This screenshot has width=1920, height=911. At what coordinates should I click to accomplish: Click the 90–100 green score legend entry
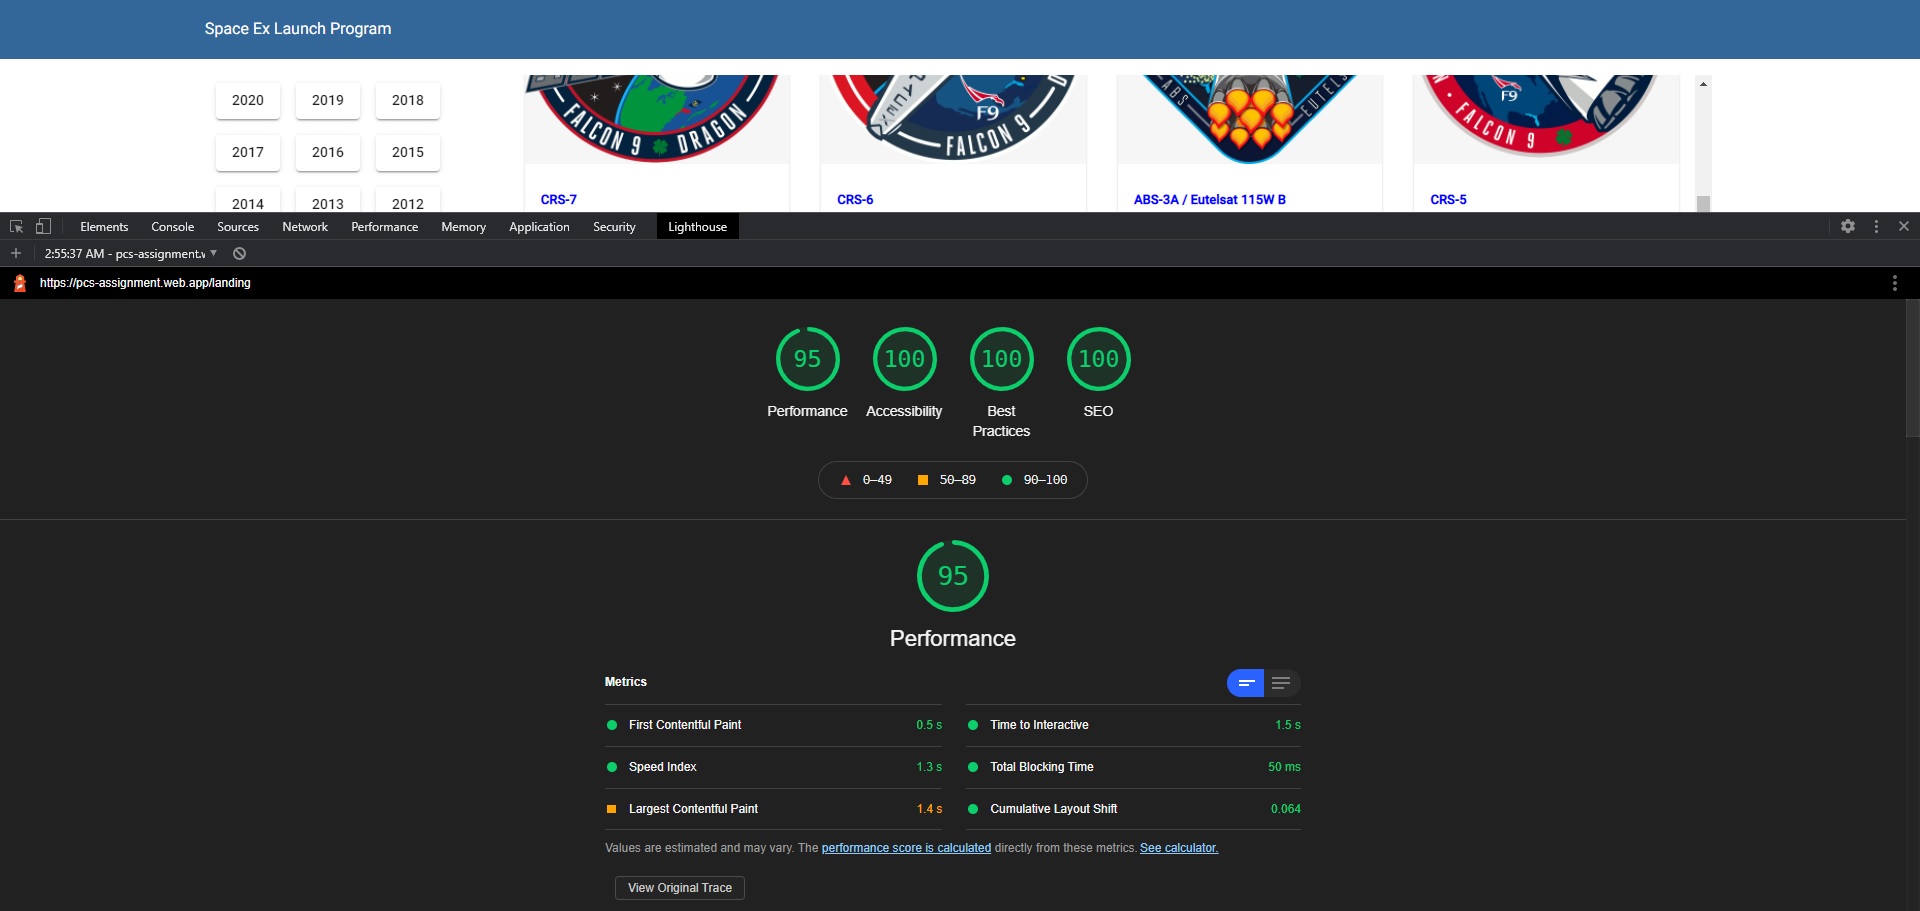point(1035,480)
